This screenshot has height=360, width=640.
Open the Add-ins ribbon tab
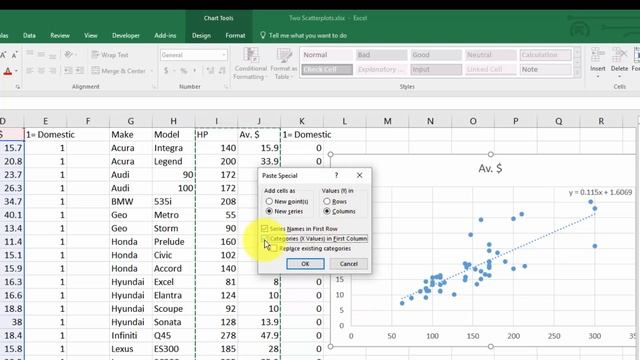[x=165, y=36]
